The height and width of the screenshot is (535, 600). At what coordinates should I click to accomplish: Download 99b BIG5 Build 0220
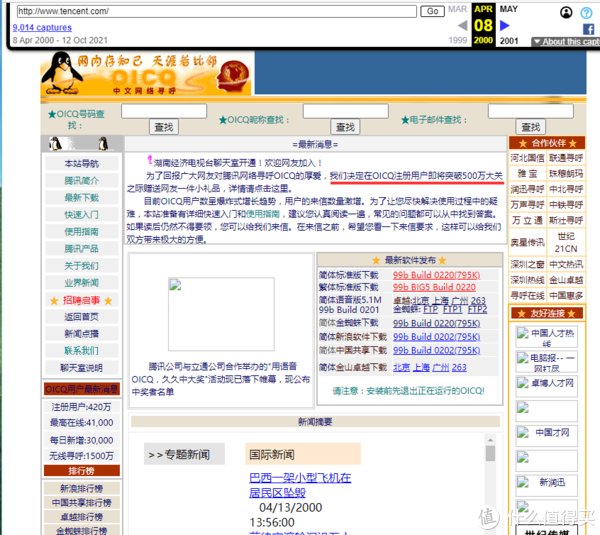click(x=434, y=287)
